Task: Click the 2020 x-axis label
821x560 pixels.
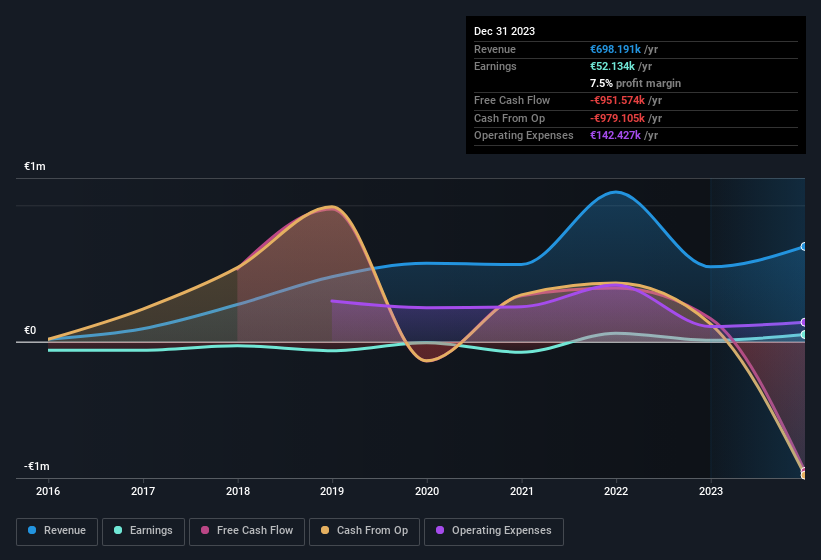Action: click(427, 491)
